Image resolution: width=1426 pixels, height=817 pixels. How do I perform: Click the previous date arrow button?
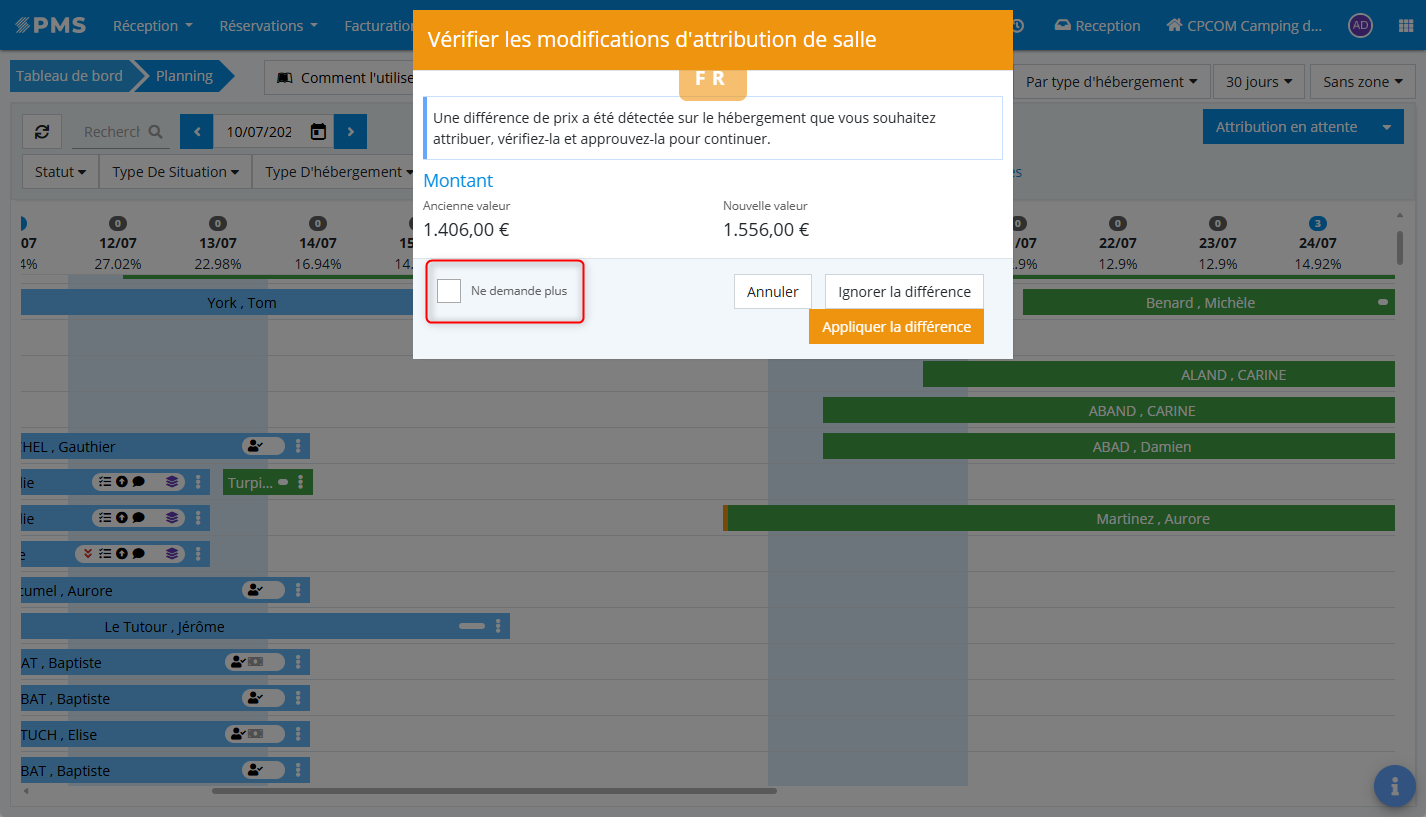click(x=196, y=132)
